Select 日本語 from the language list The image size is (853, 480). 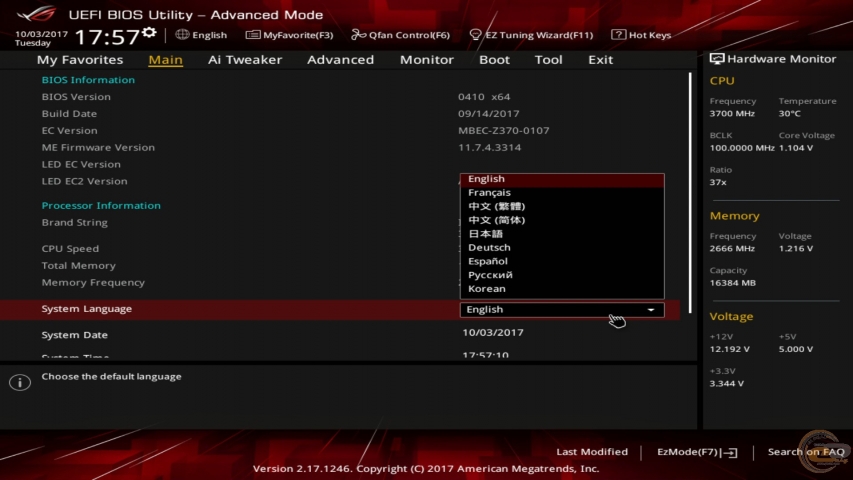point(562,234)
